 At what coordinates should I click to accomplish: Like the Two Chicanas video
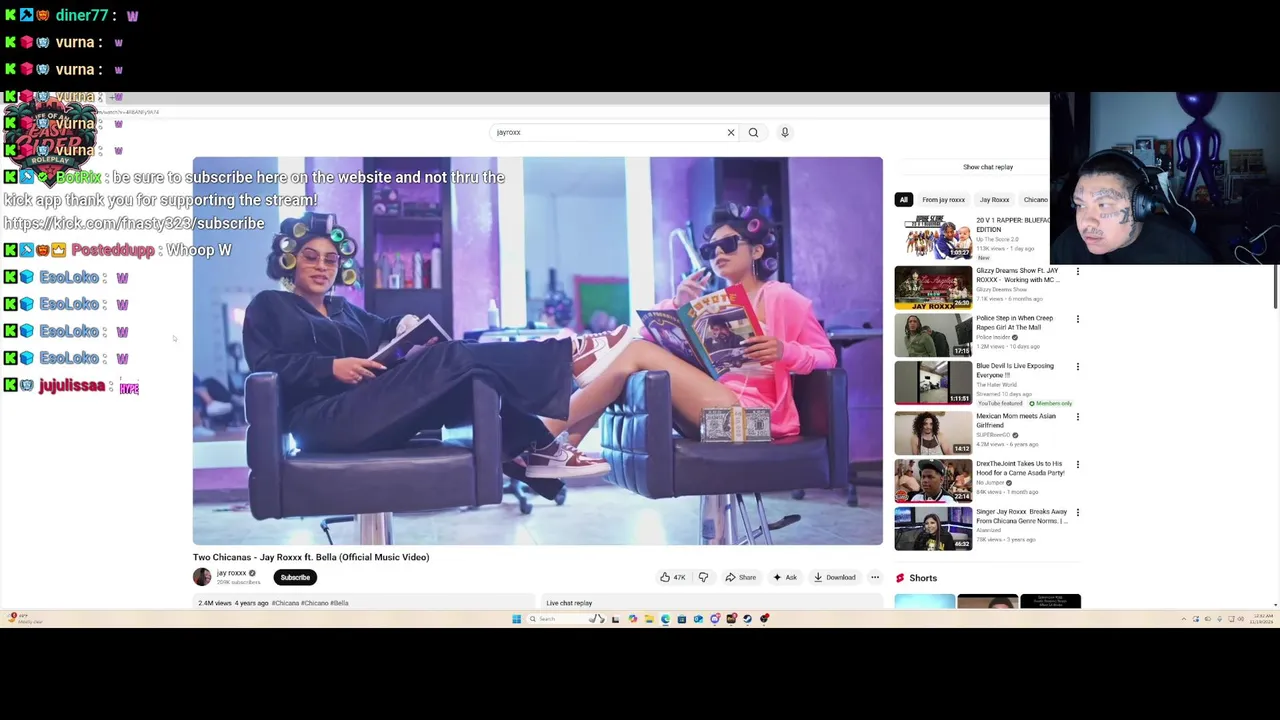[x=672, y=577]
